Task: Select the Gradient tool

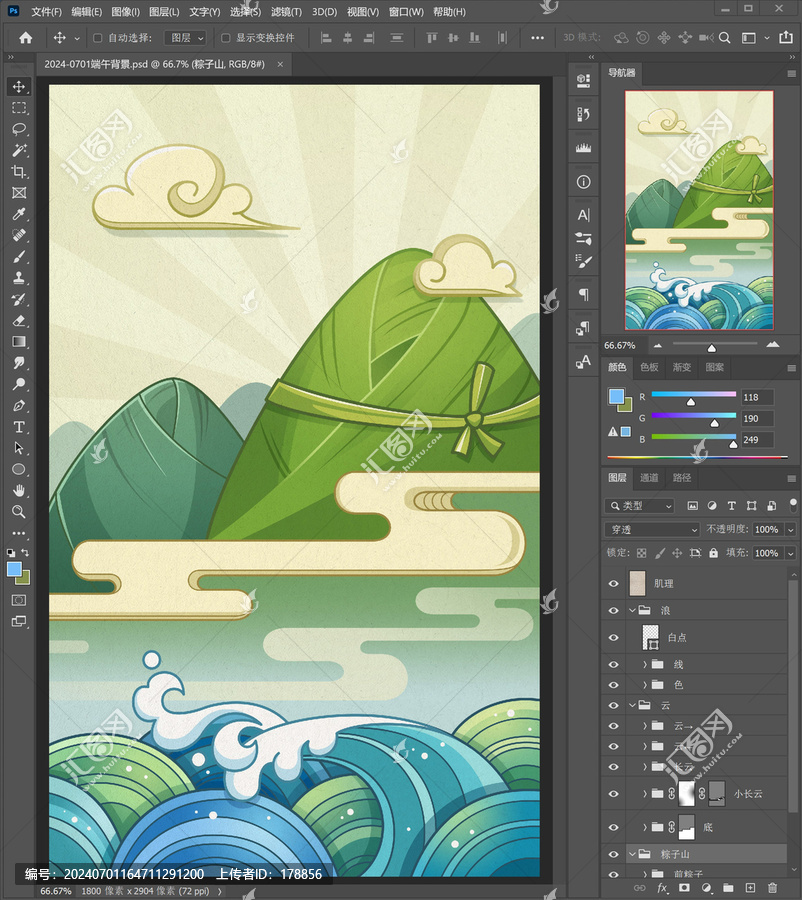Action: tap(19, 342)
